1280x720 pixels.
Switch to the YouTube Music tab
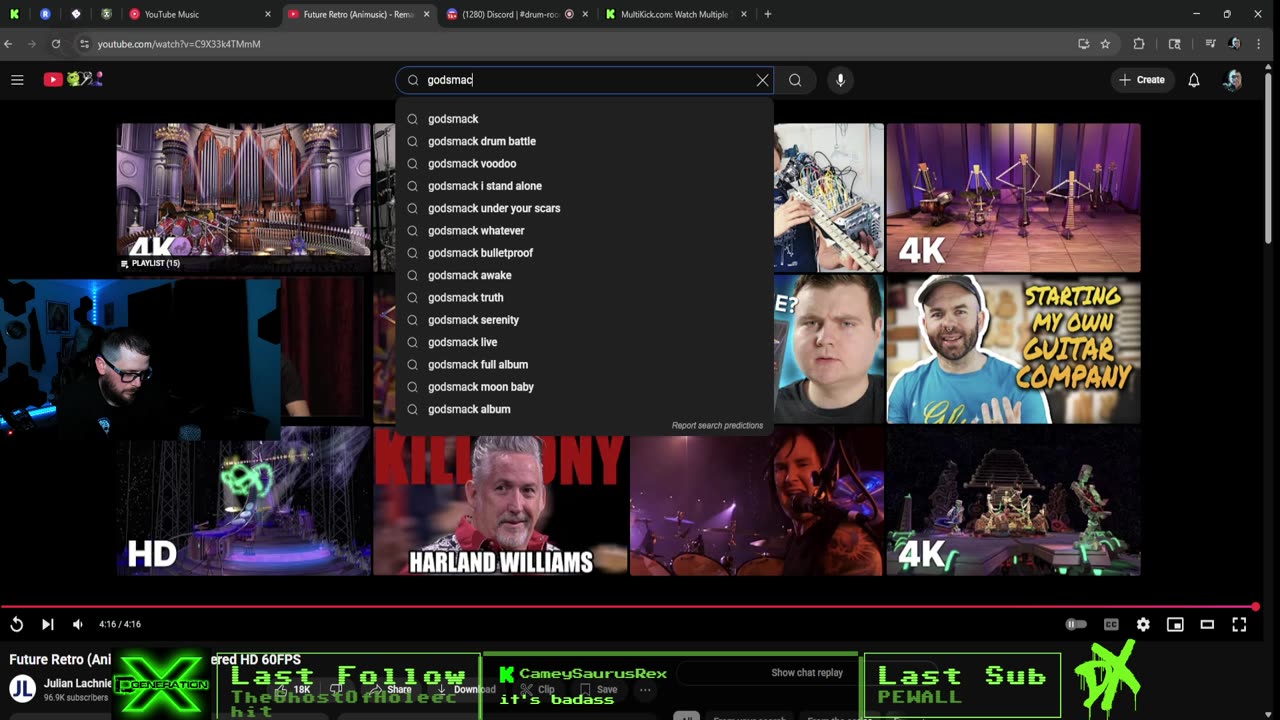pos(198,14)
